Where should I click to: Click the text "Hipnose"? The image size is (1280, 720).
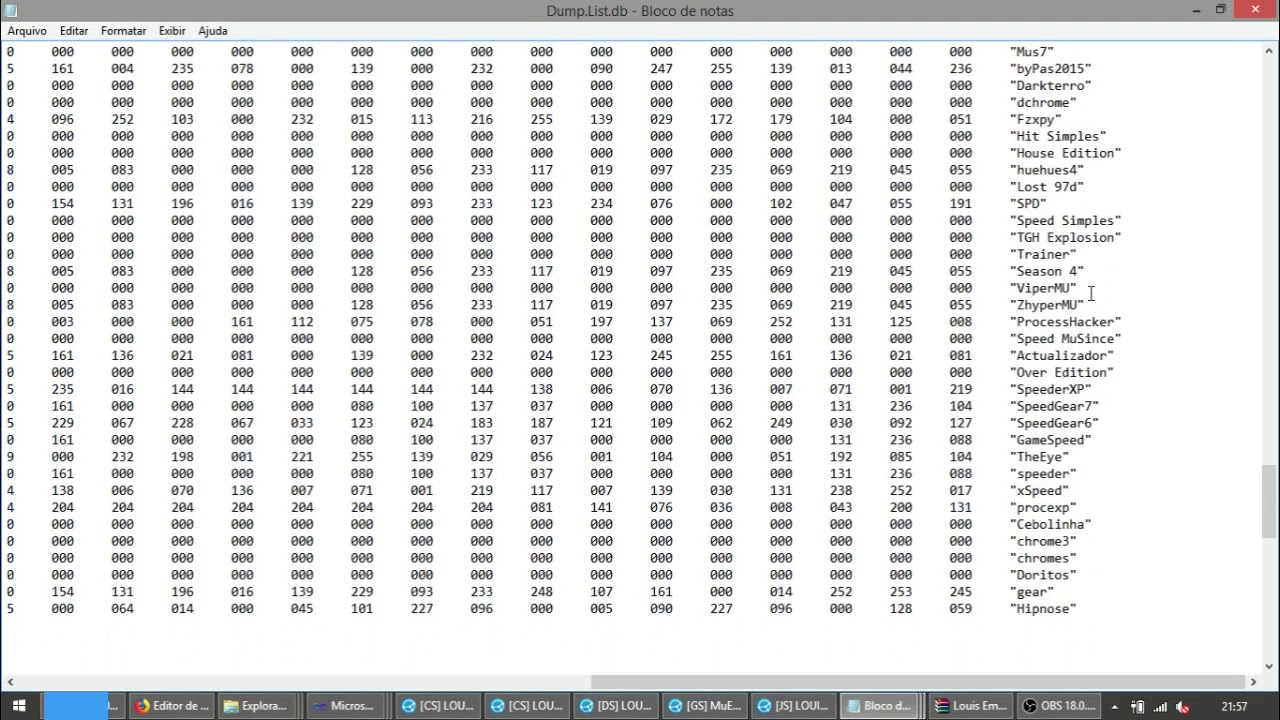[1043, 609]
